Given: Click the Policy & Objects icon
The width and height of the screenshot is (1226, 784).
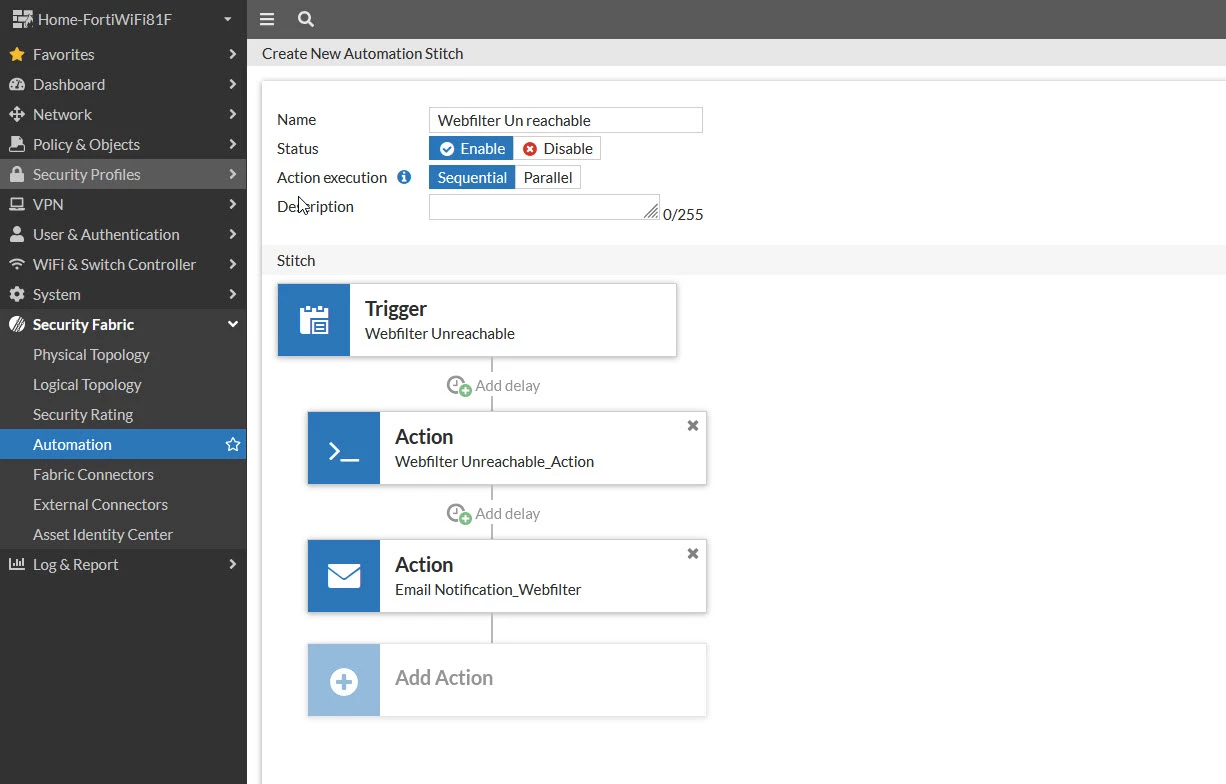Looking at the screenshot, I should coord(16,144).
